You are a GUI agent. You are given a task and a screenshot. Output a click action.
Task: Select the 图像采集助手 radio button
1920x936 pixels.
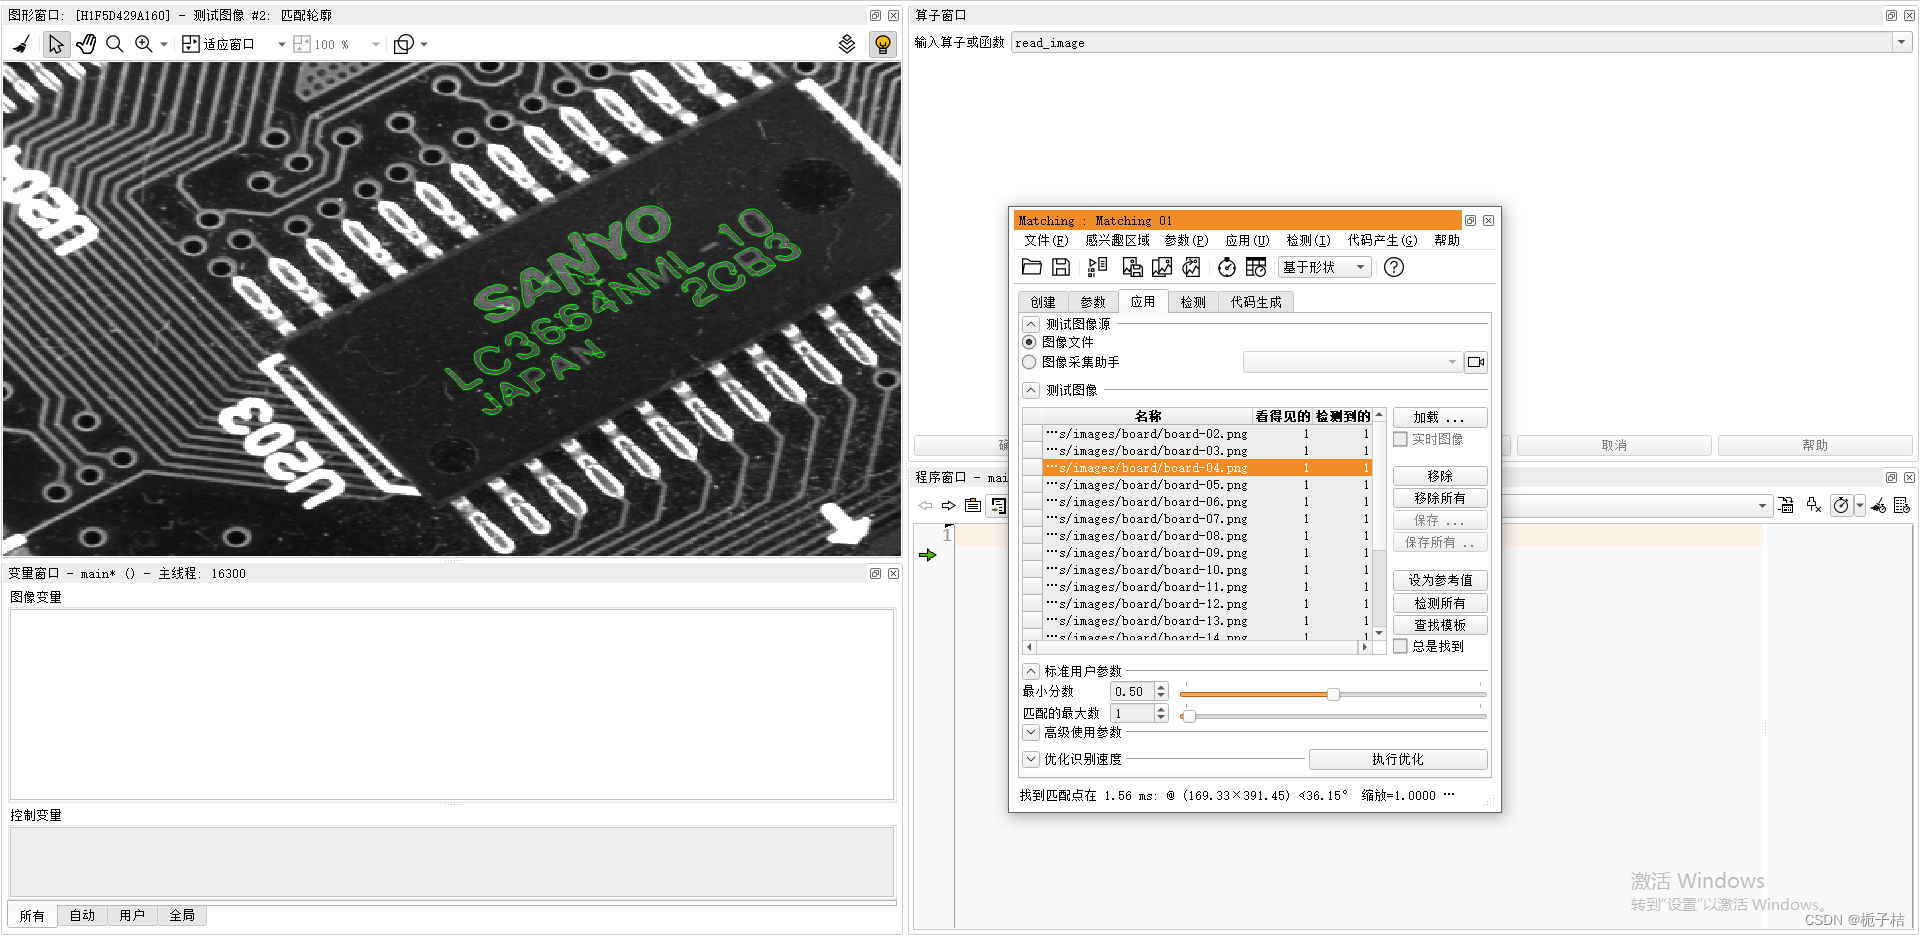coord(1029,362)
